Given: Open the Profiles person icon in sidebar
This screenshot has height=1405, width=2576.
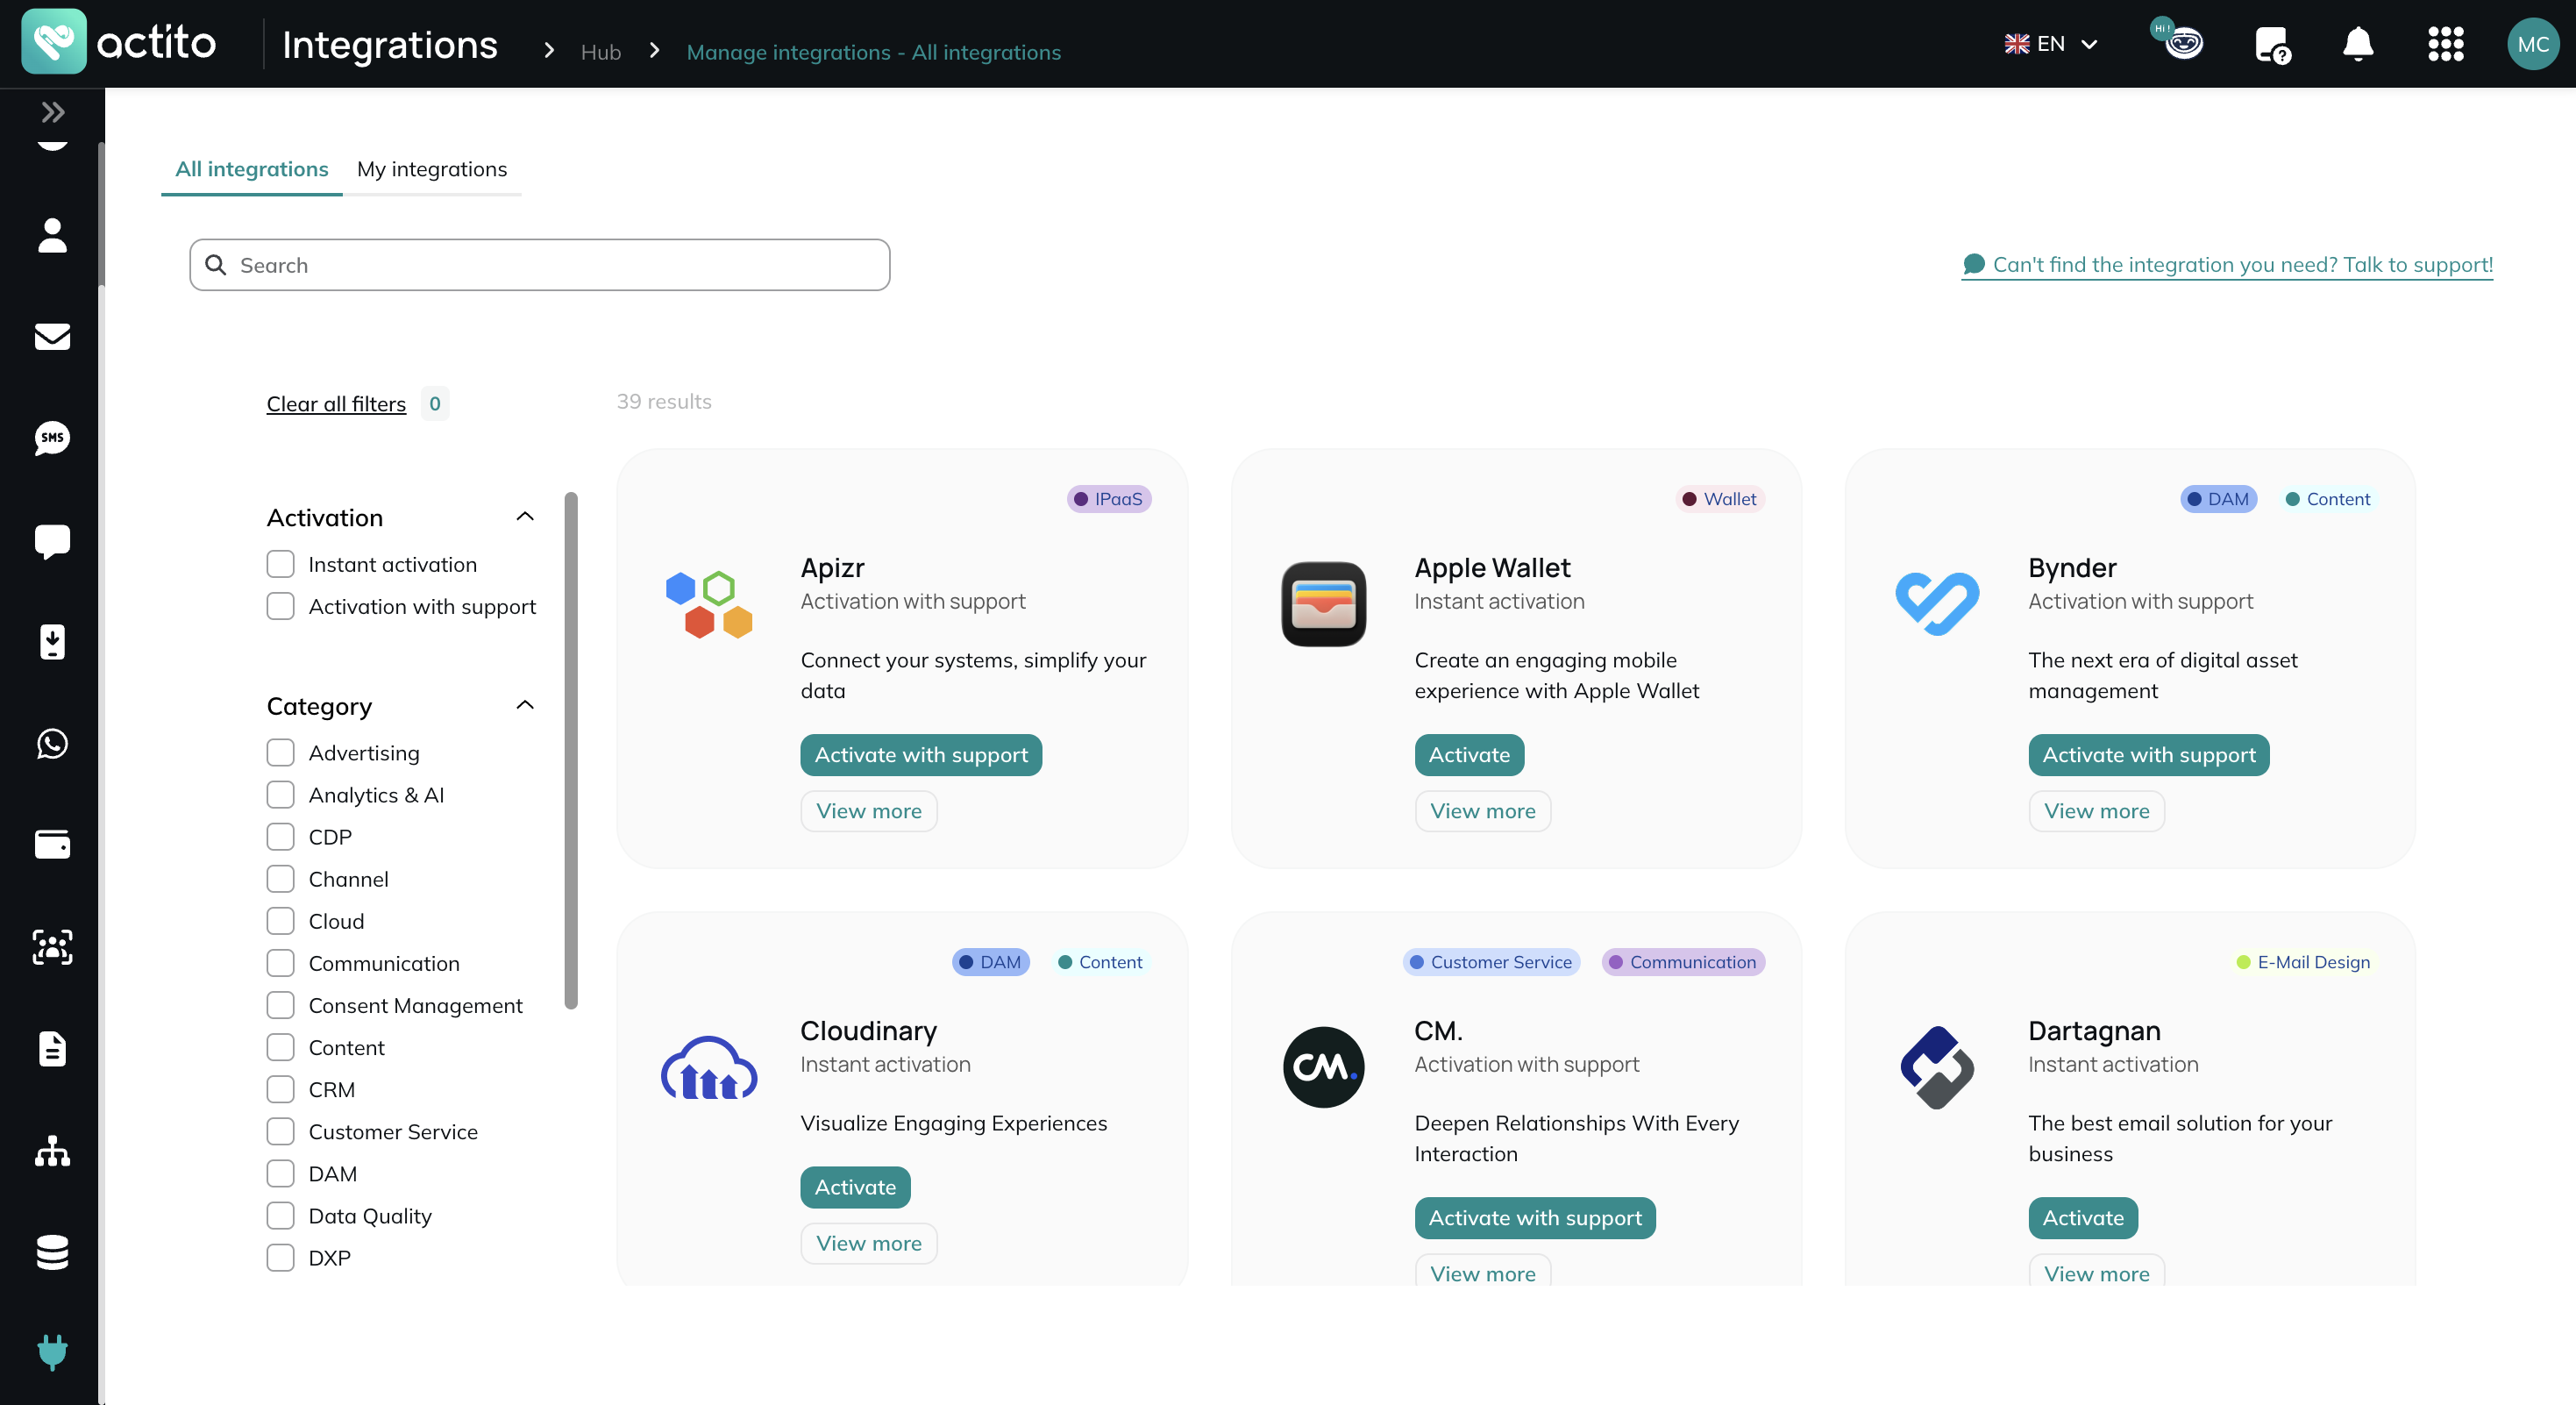Looking at the screenshot, I should (x=52, y=235).
